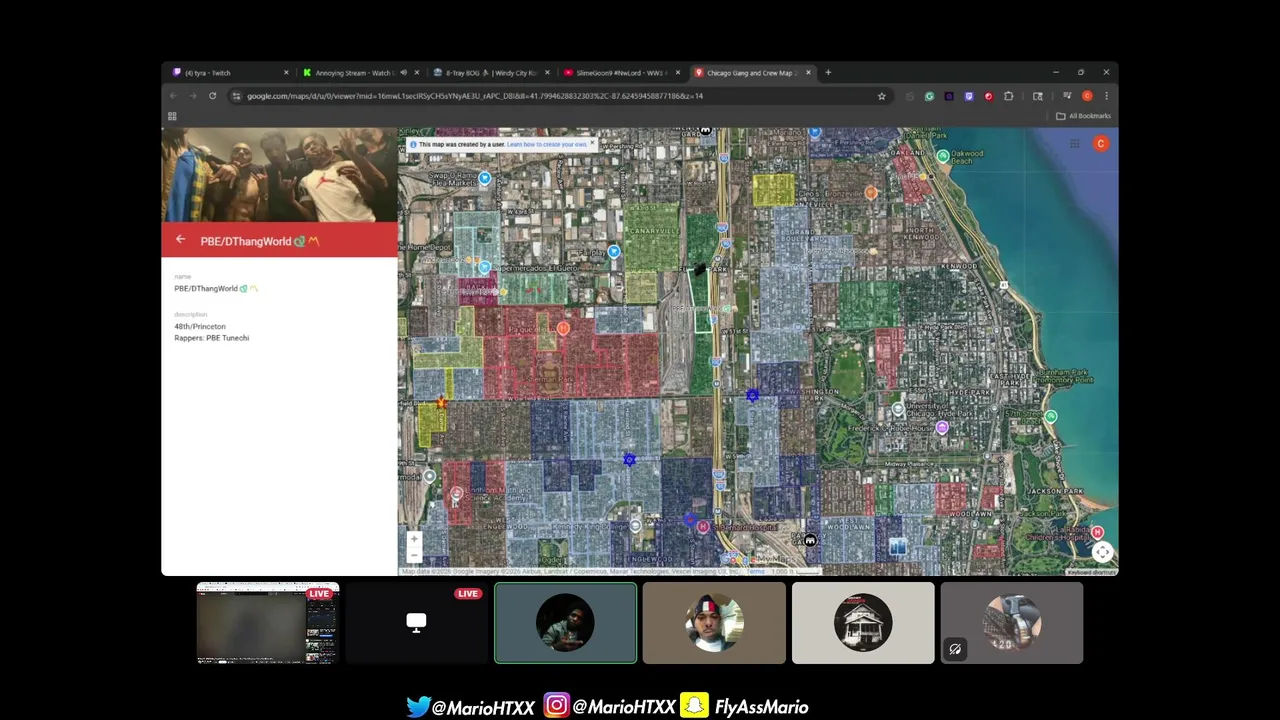Open the Google apps grid on the map
This screenshot has height=720, width=1280.
[x=1074, y=144]
